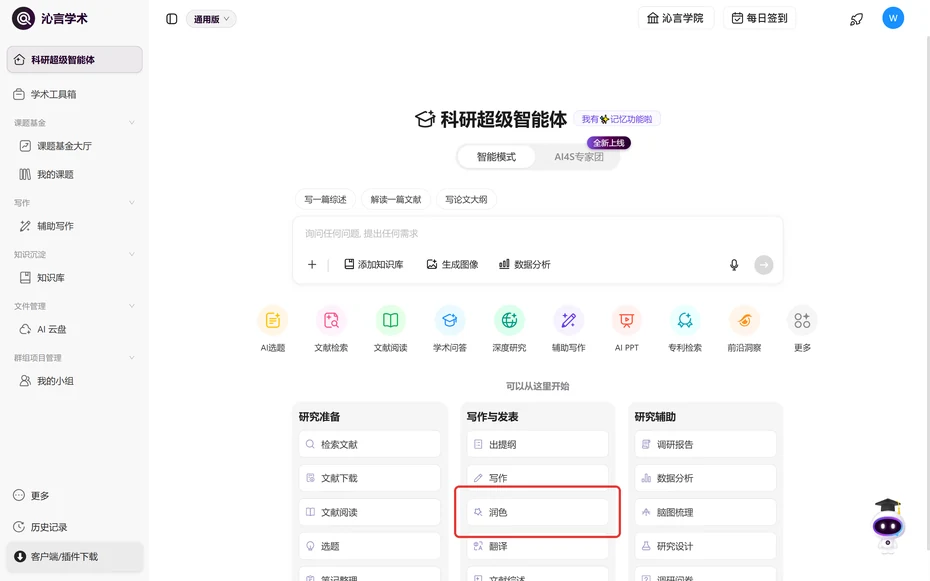Click the 我有记忆功能啦 badge
930x581 pixels.
pos(617,119)
